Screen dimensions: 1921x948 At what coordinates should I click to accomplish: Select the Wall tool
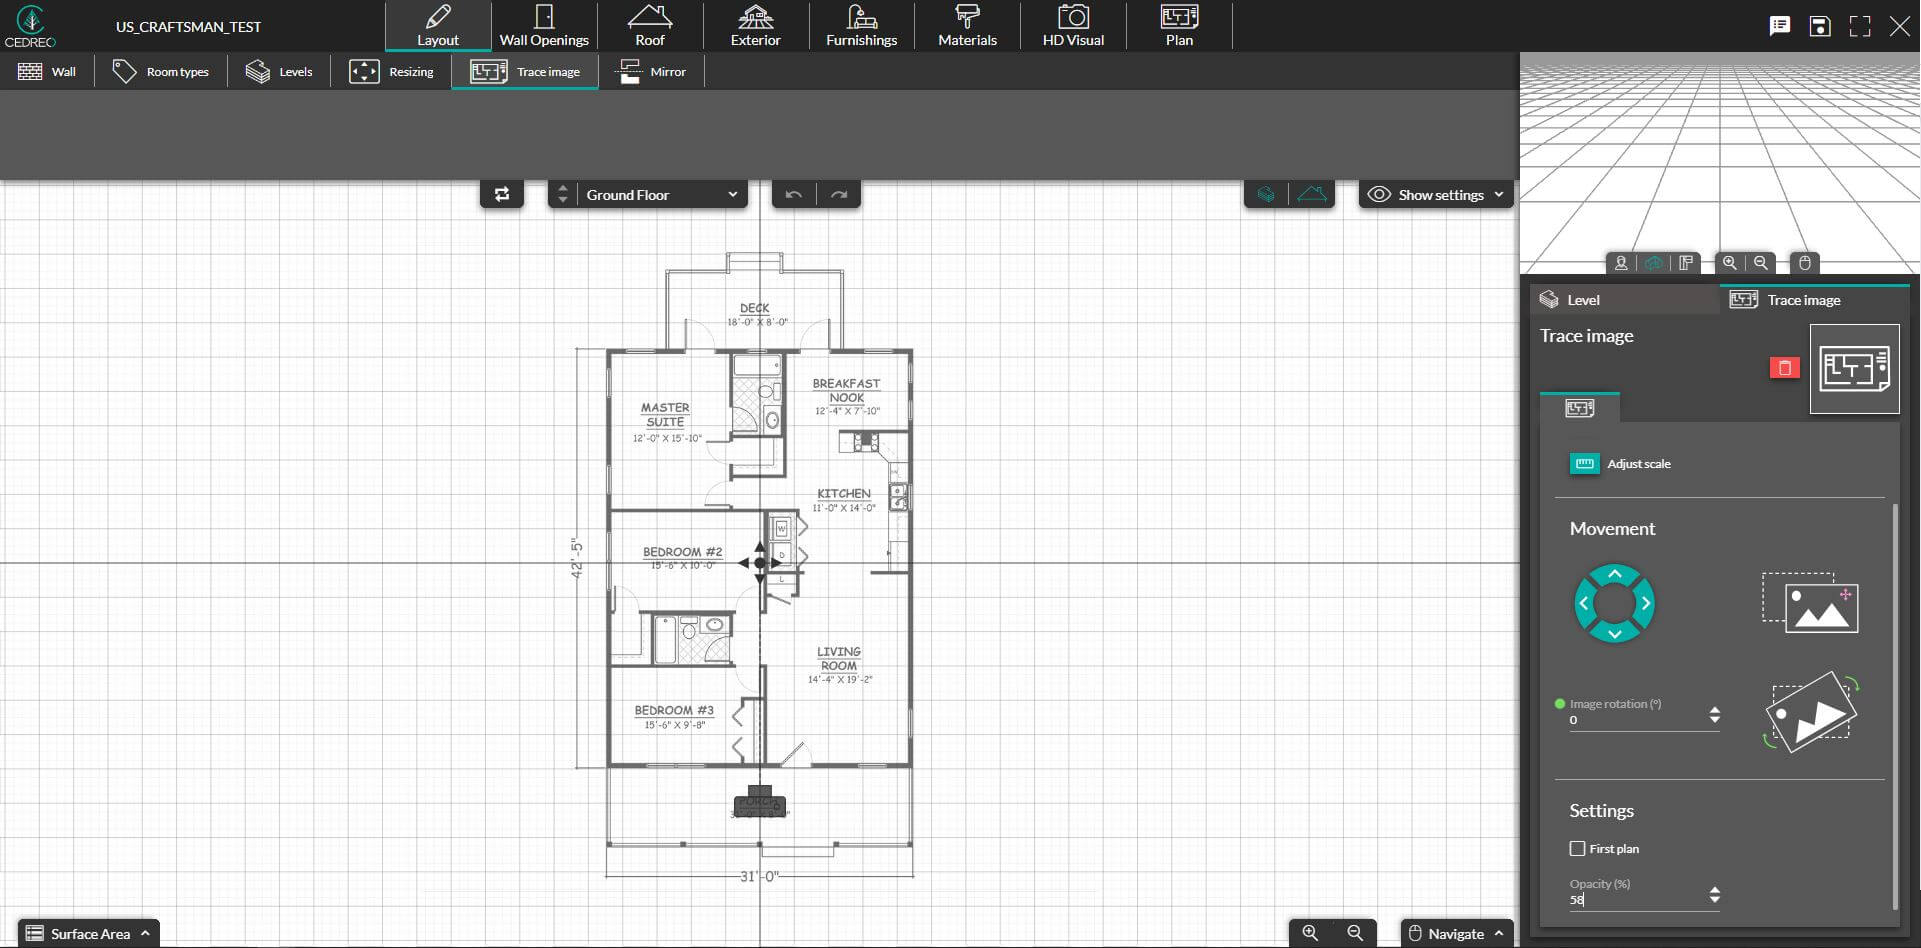(x=46, y=71)
